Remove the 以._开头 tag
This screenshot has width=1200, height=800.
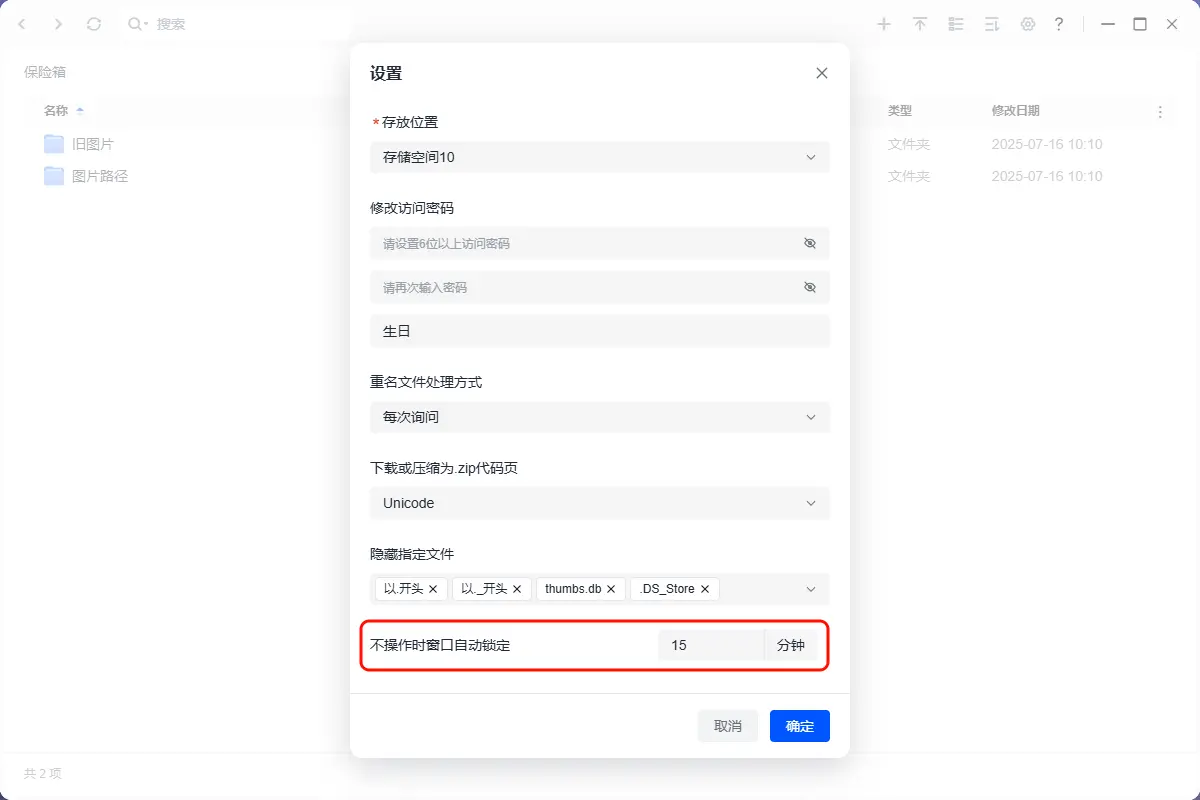pos(517,589)
